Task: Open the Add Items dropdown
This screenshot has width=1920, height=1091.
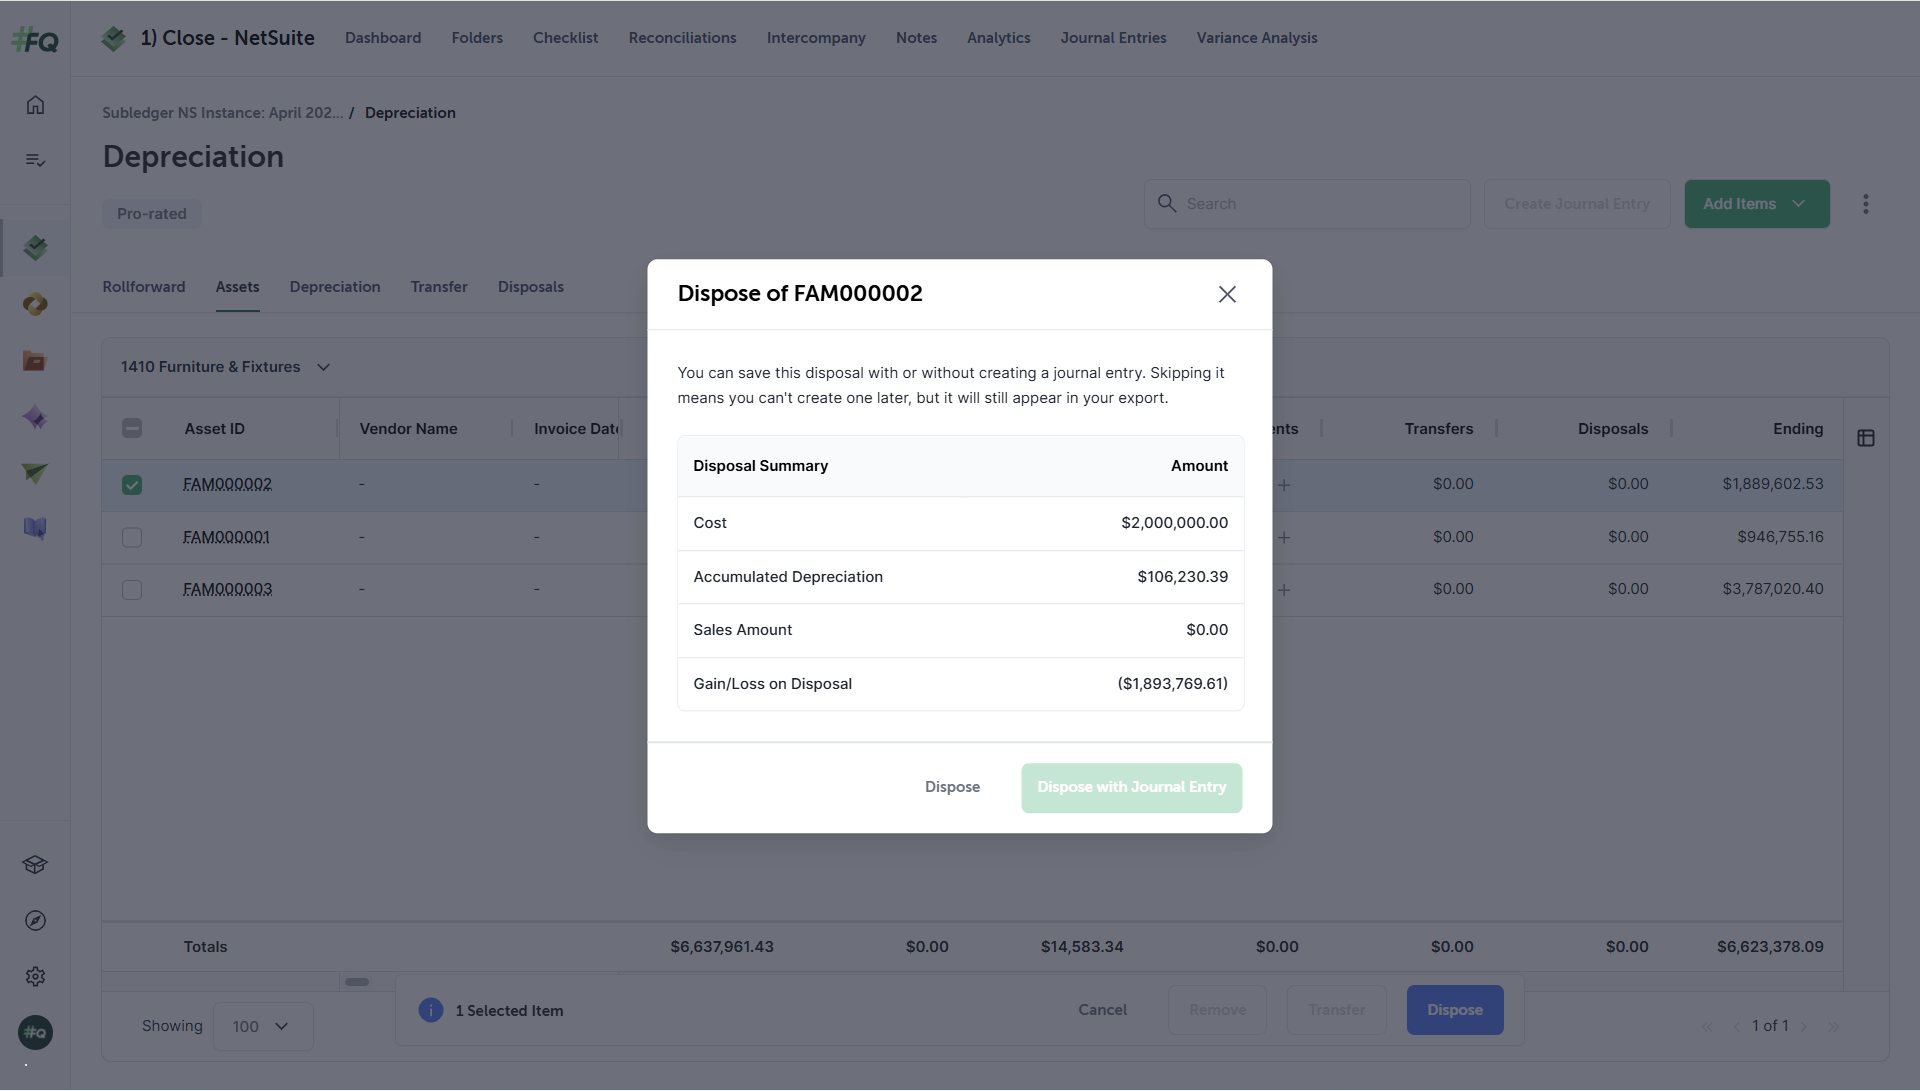Action: pos(1757,204)
